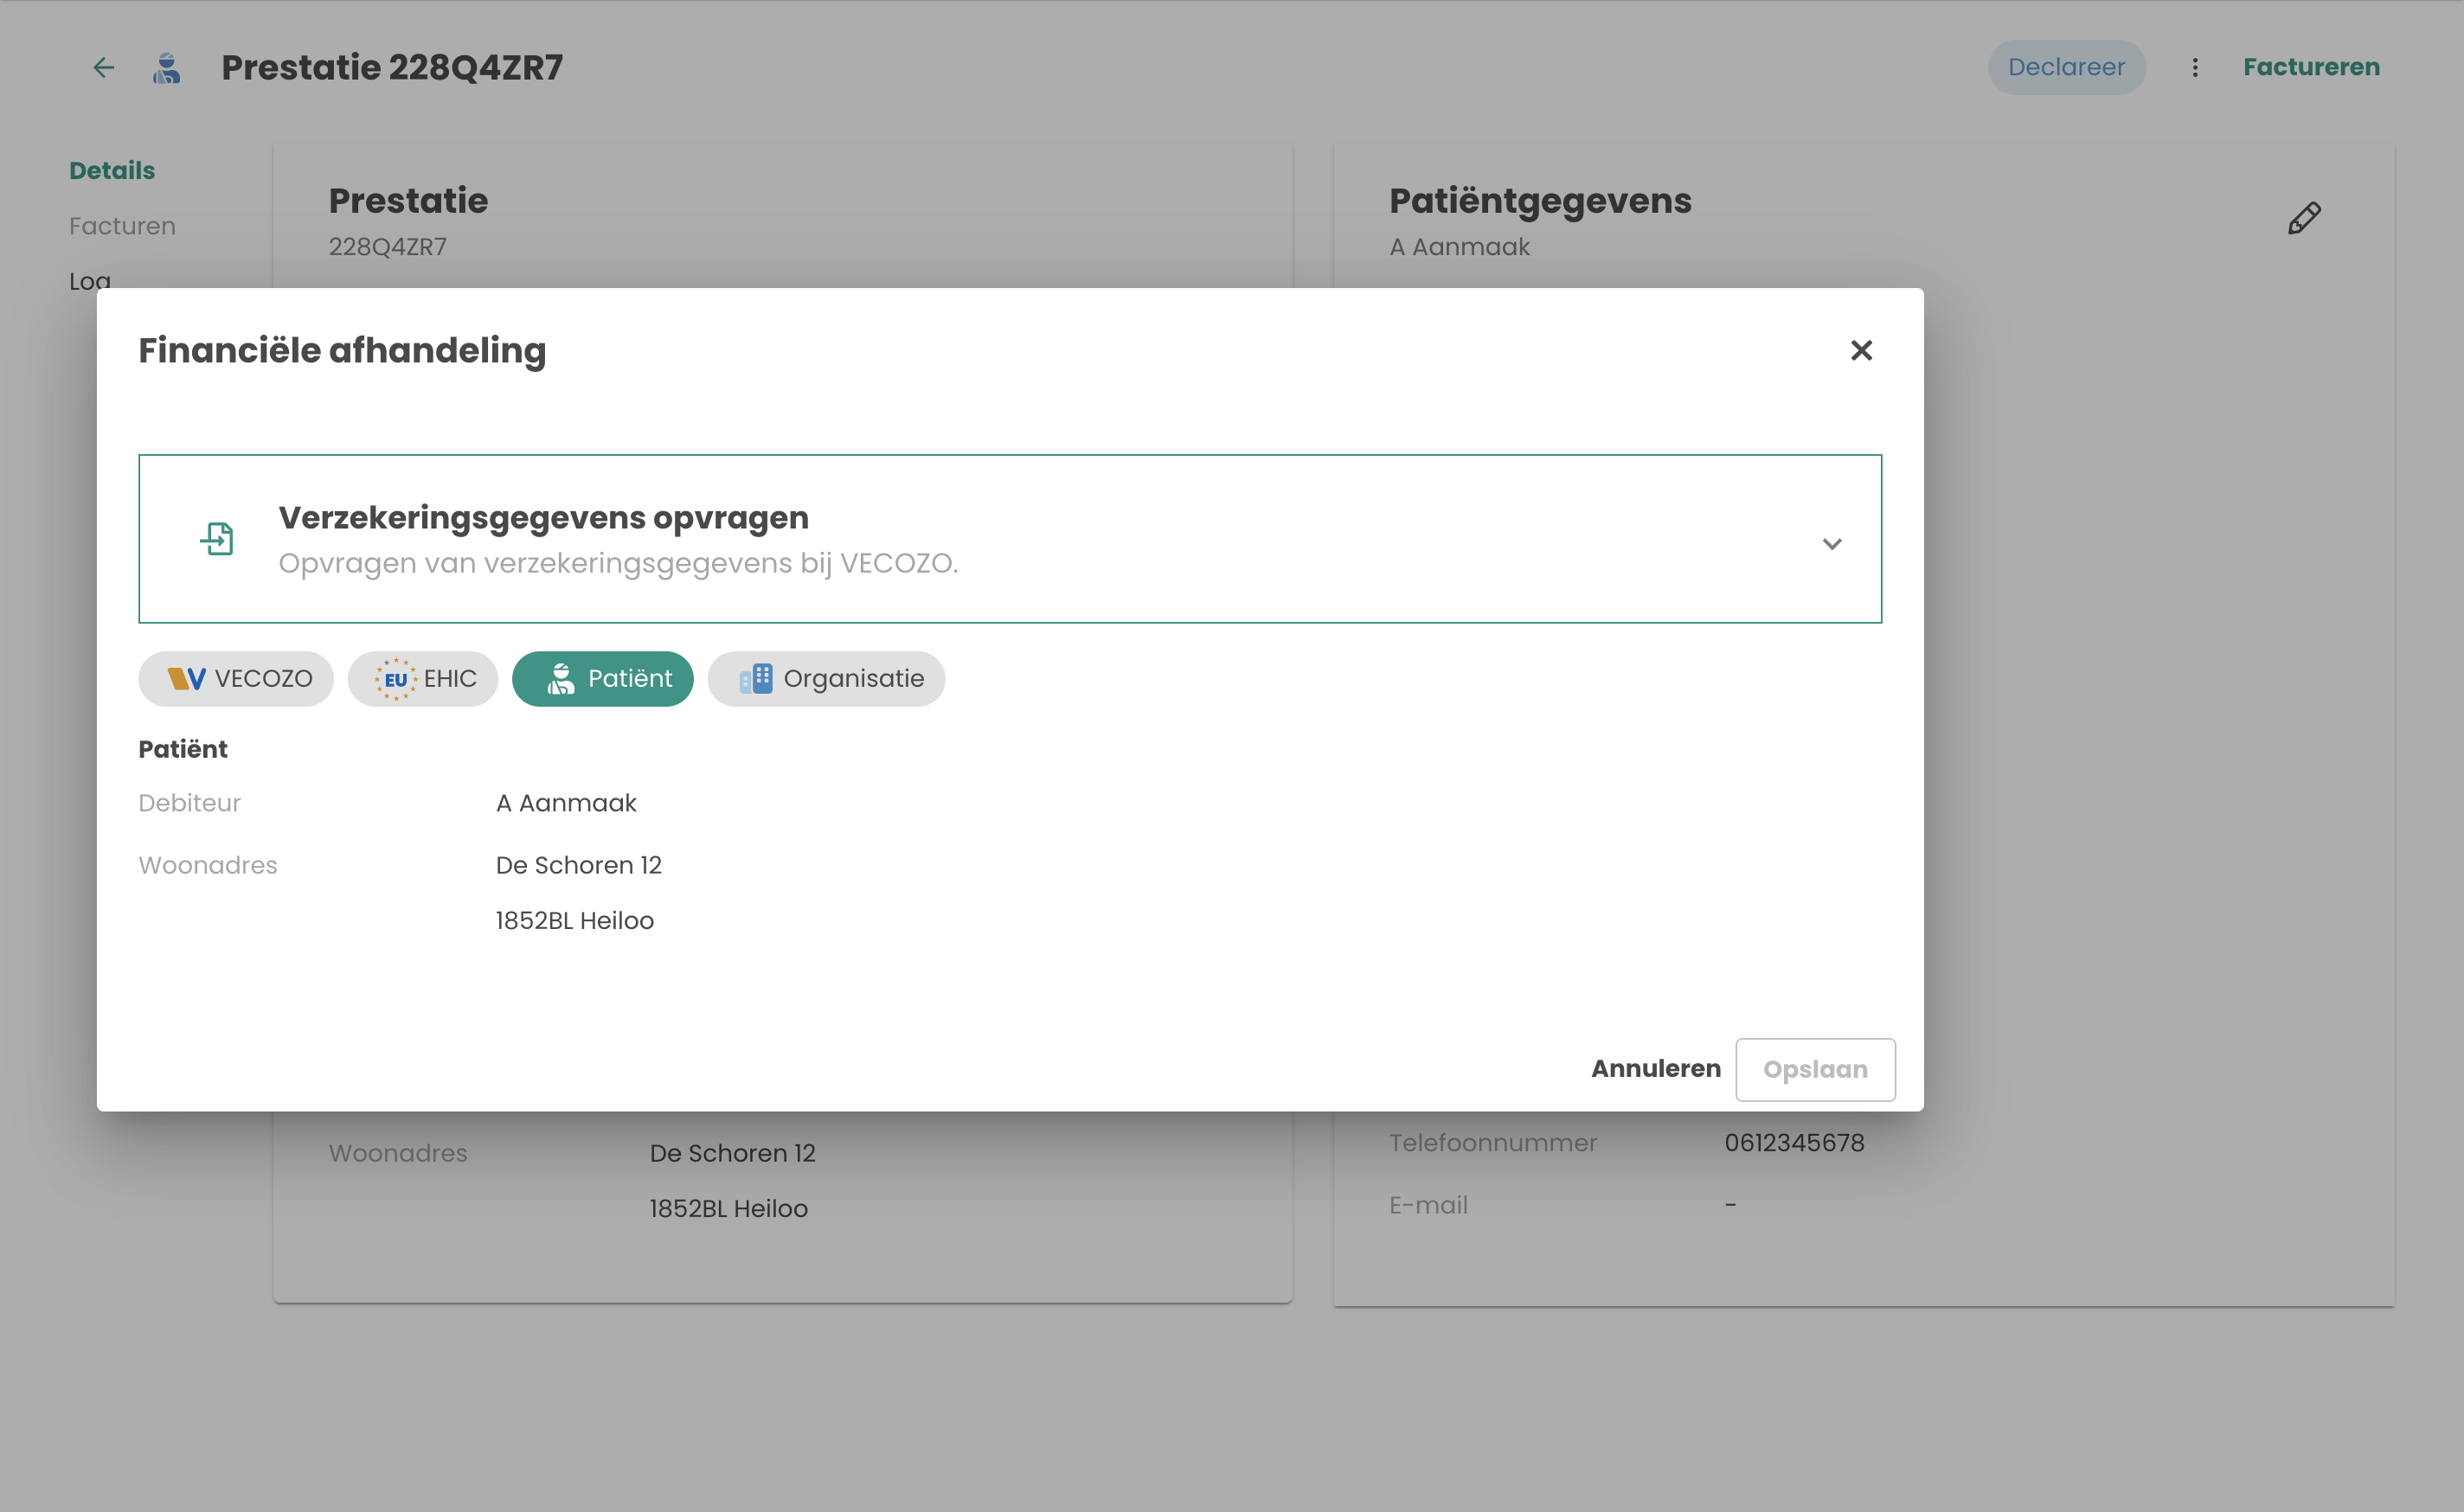Click the Factureren link

coord(2310,67)
